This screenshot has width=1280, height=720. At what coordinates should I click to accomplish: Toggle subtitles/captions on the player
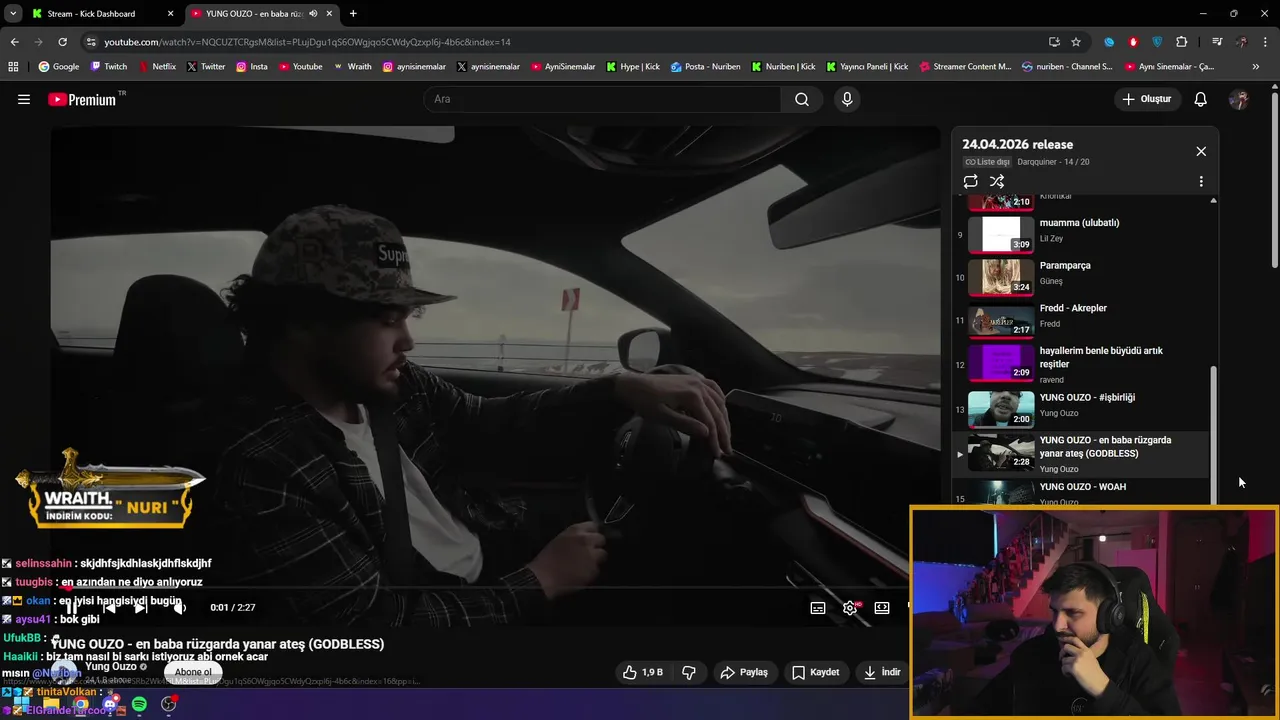818,608
